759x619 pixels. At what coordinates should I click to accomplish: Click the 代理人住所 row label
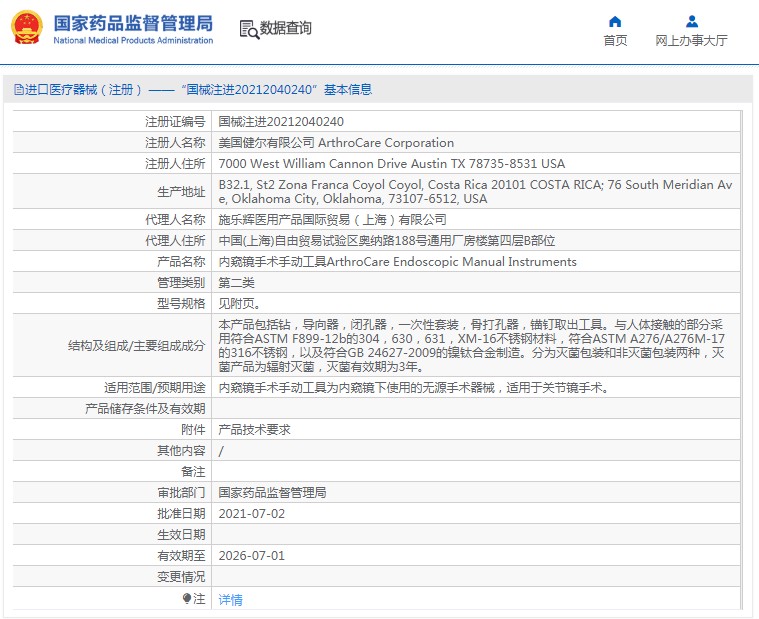(175, 241)
